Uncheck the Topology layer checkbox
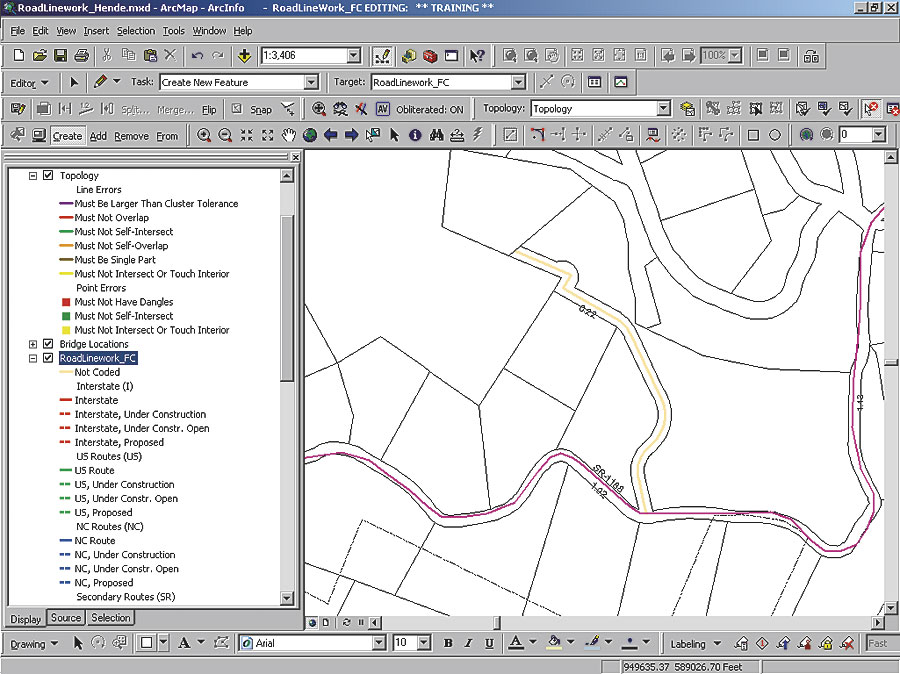The height and width of the screenshot is (674, 900). pyautogui.click(x=47, y=175)
